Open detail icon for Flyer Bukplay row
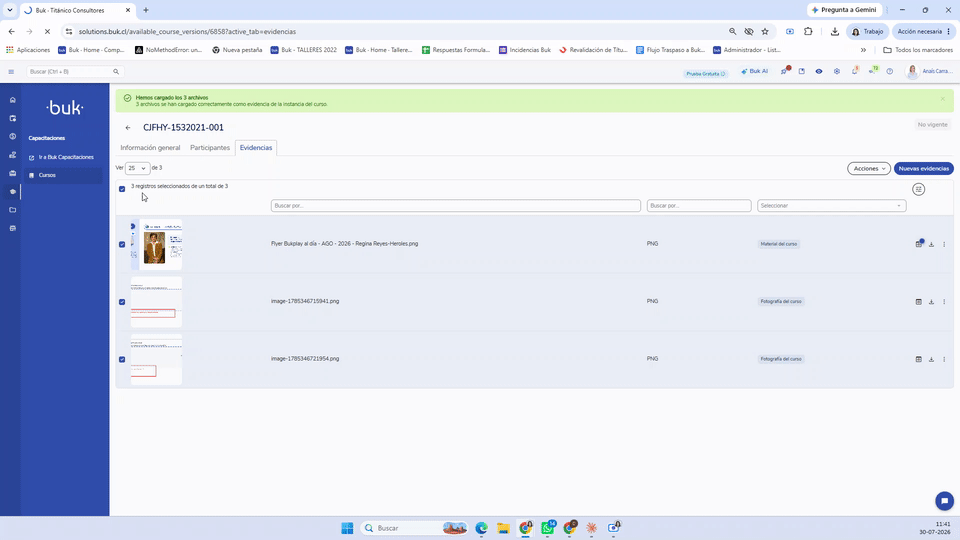960x540 pixels. [918, 244]
